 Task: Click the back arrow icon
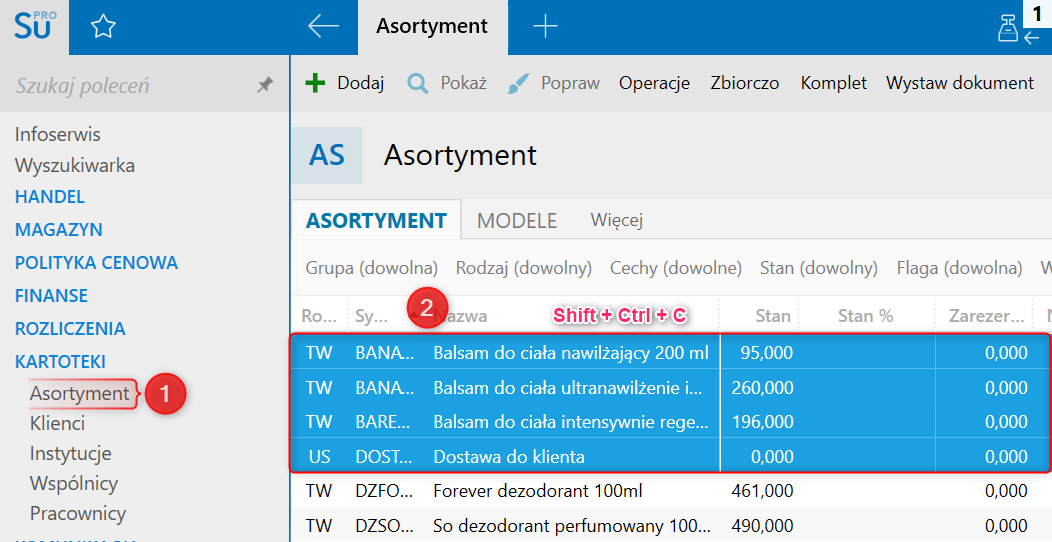click(x=323, y=27)
